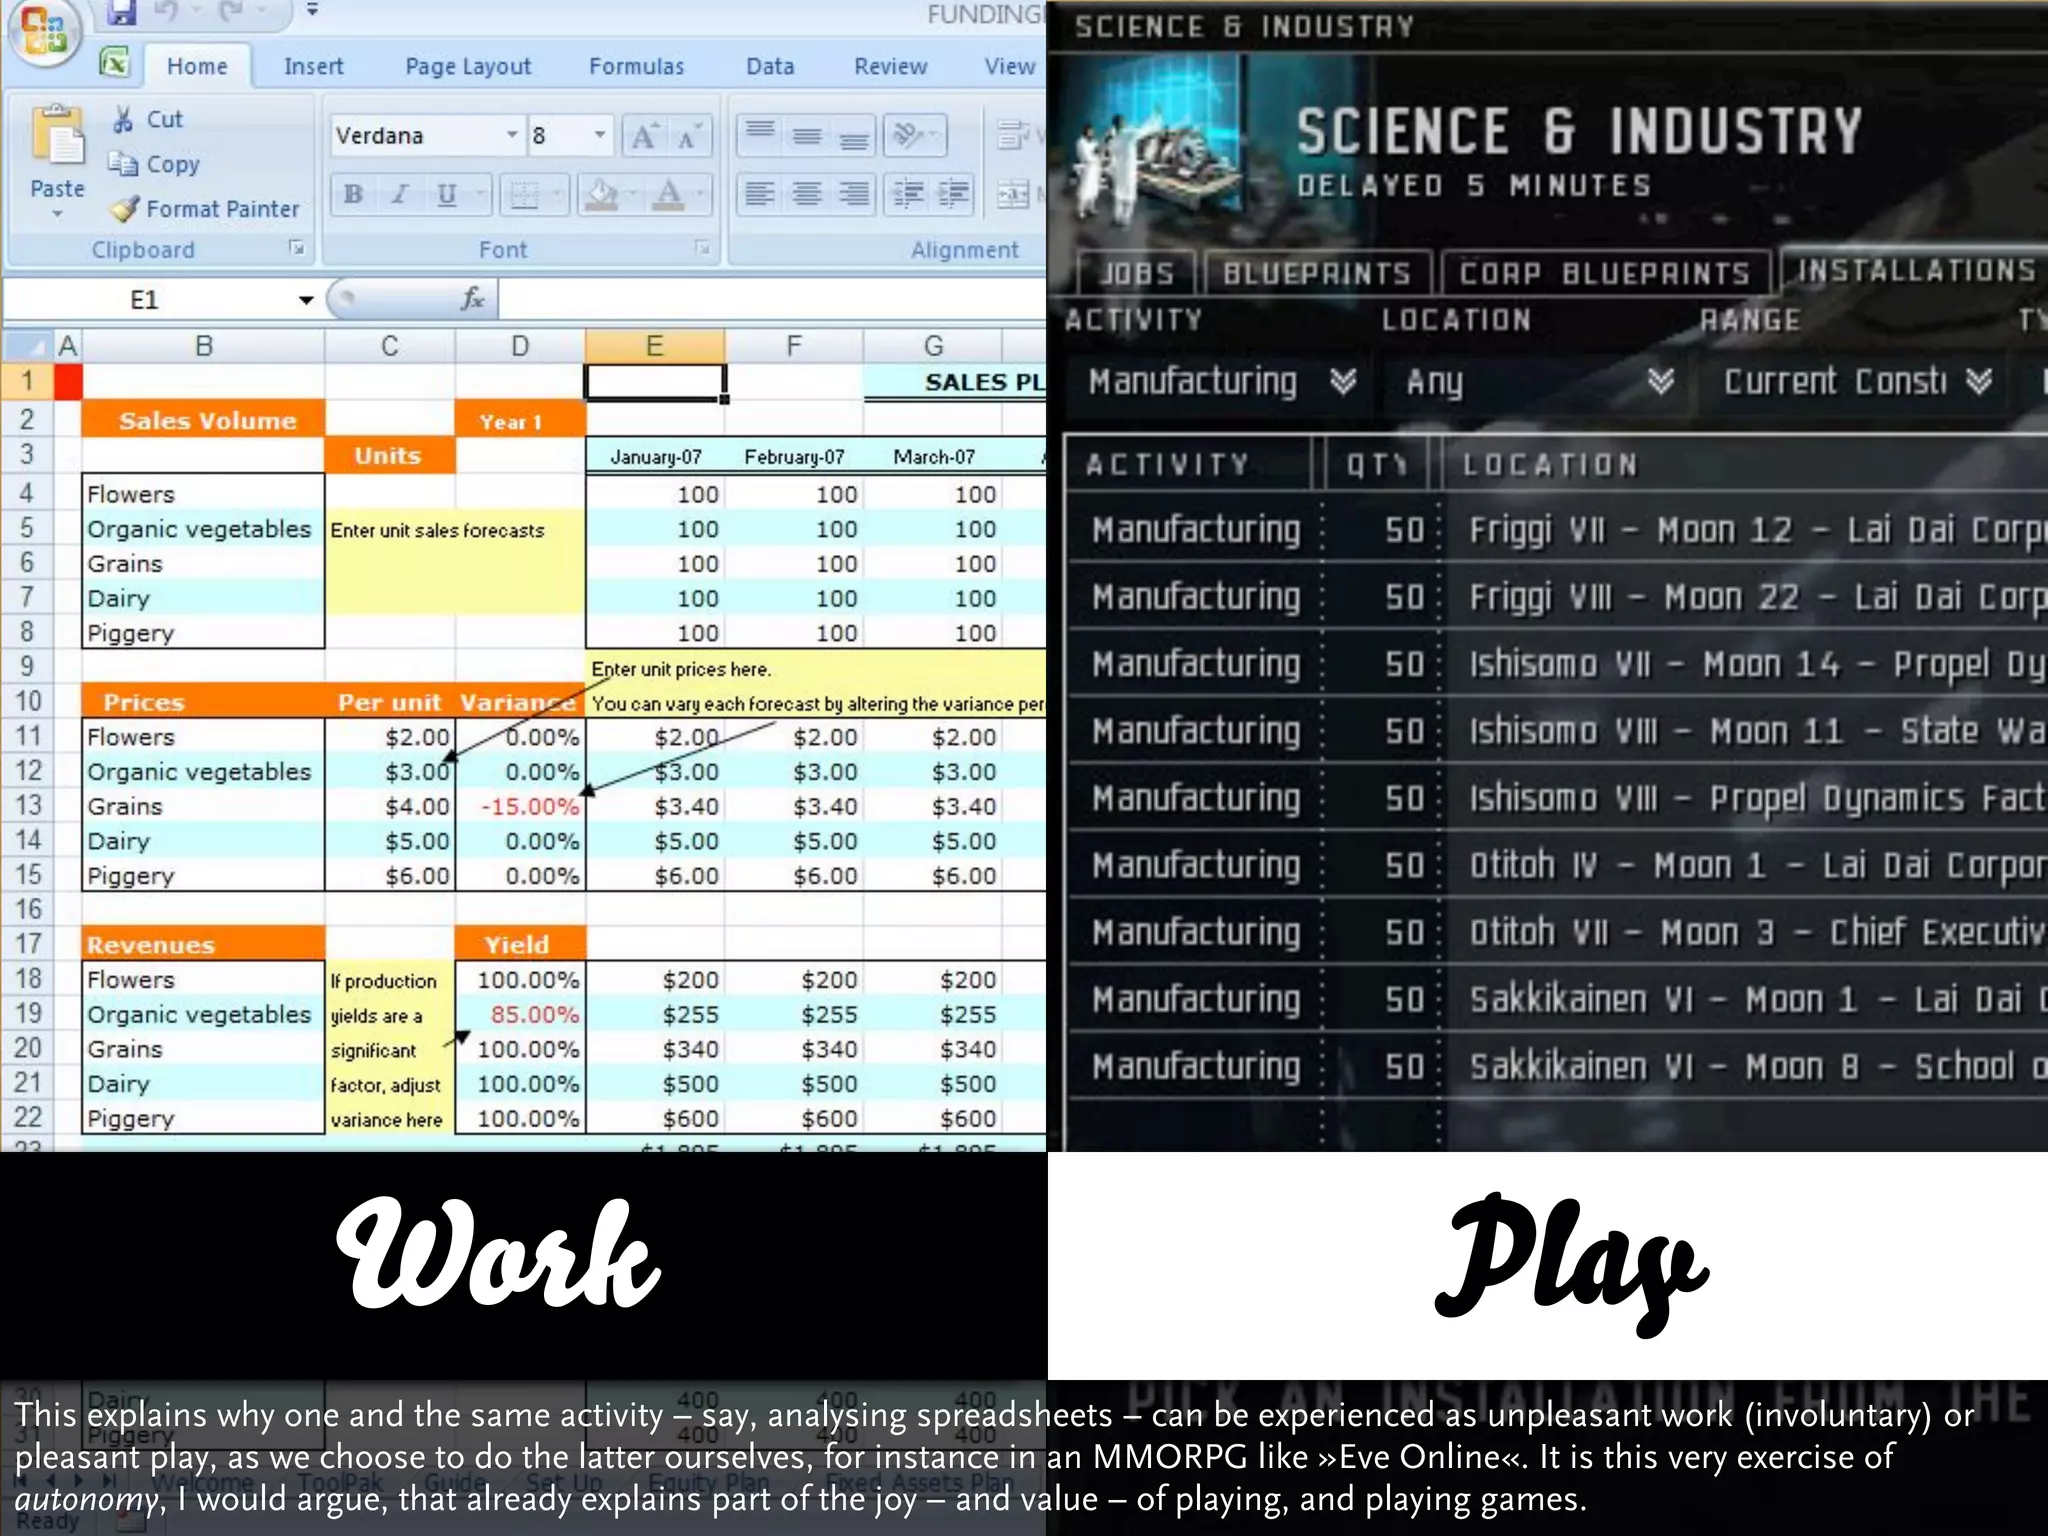Viewport: 2048px width, 1536px height.
Task: Click the Middle Align icon
Action: tap(807, 136)
